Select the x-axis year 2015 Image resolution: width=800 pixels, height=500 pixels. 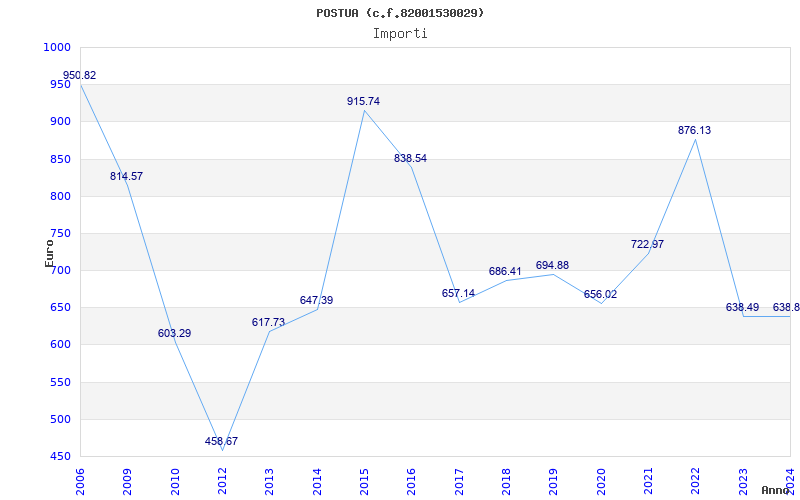[x=364, y=481]
